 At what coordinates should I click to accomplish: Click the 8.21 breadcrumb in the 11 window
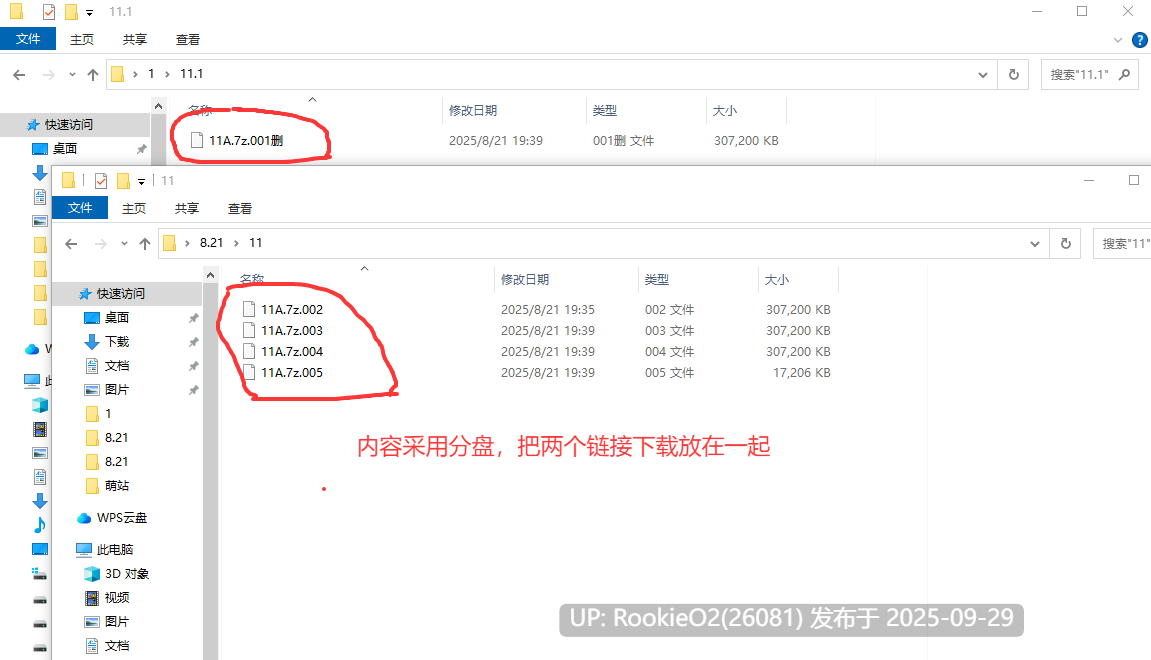tap(211, 243)
